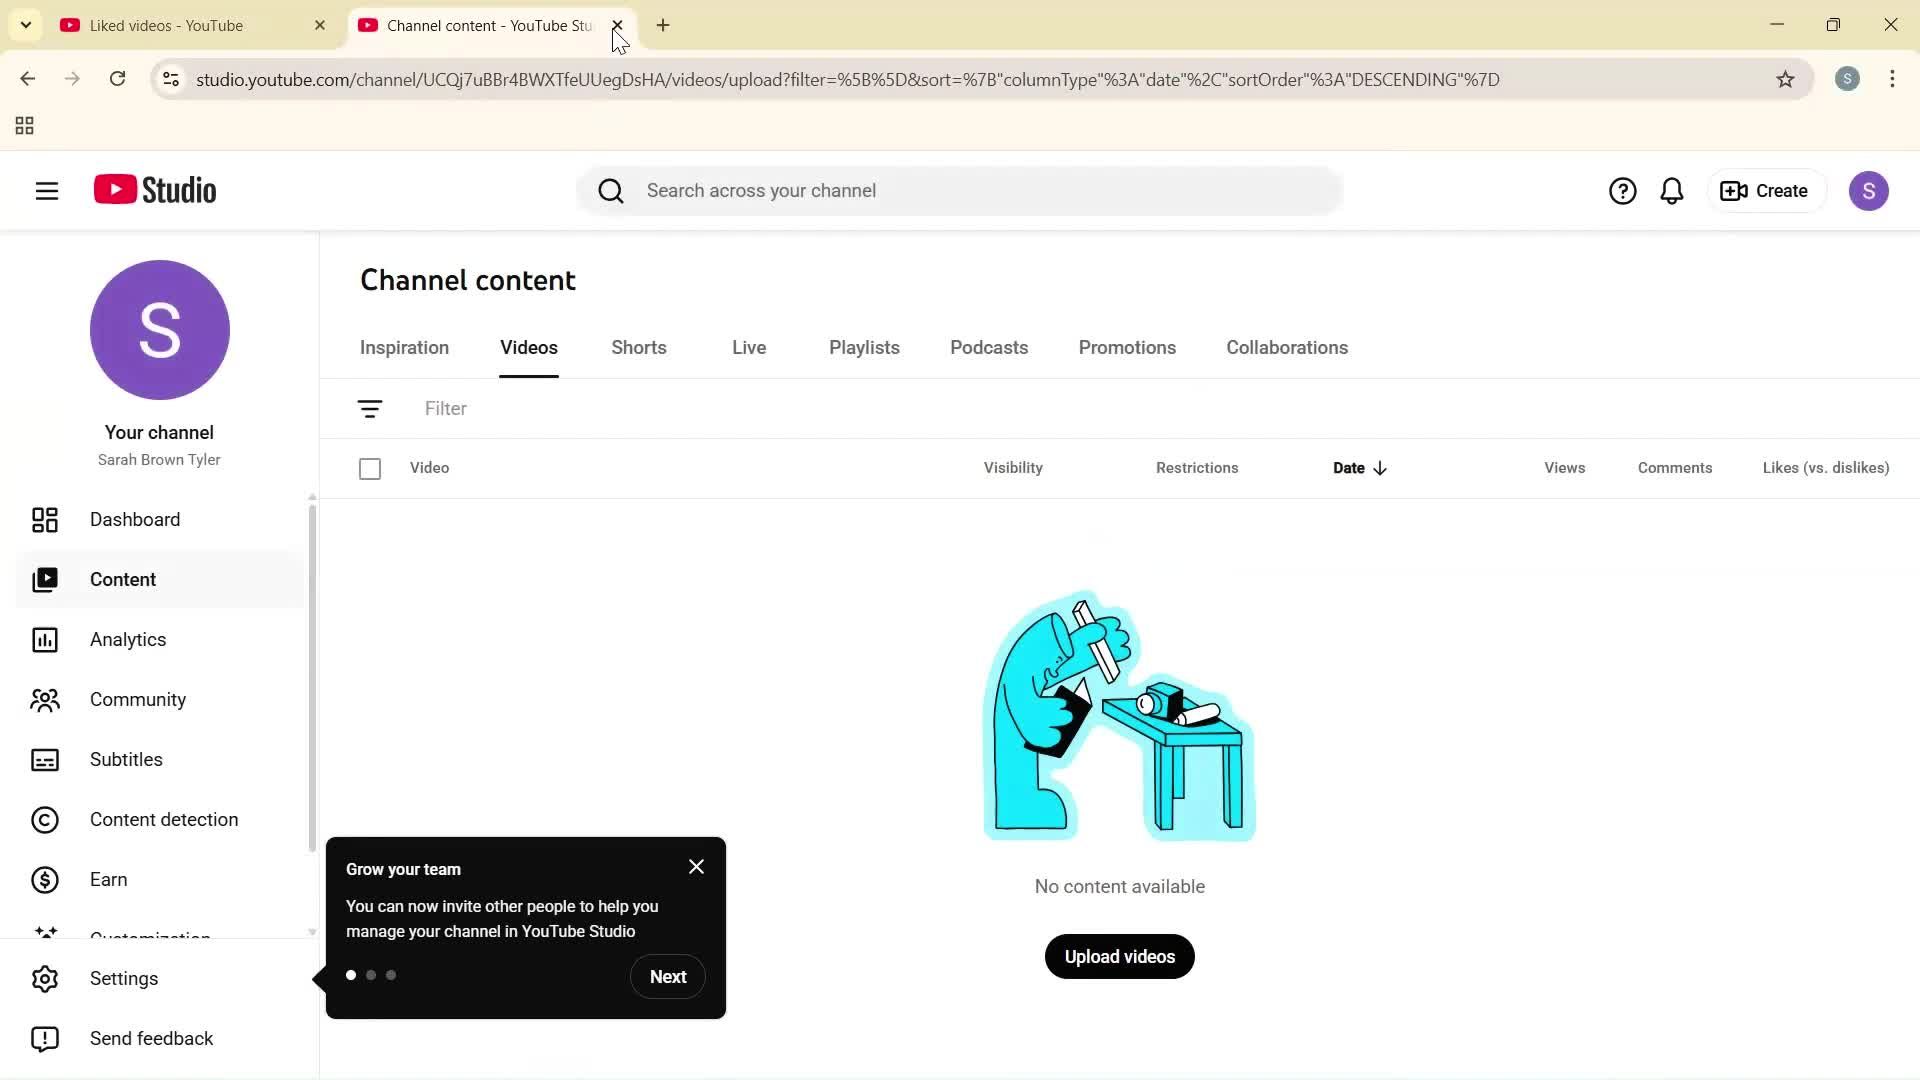Open the YouTube Studio hamburger menu

tap(46, 190)
